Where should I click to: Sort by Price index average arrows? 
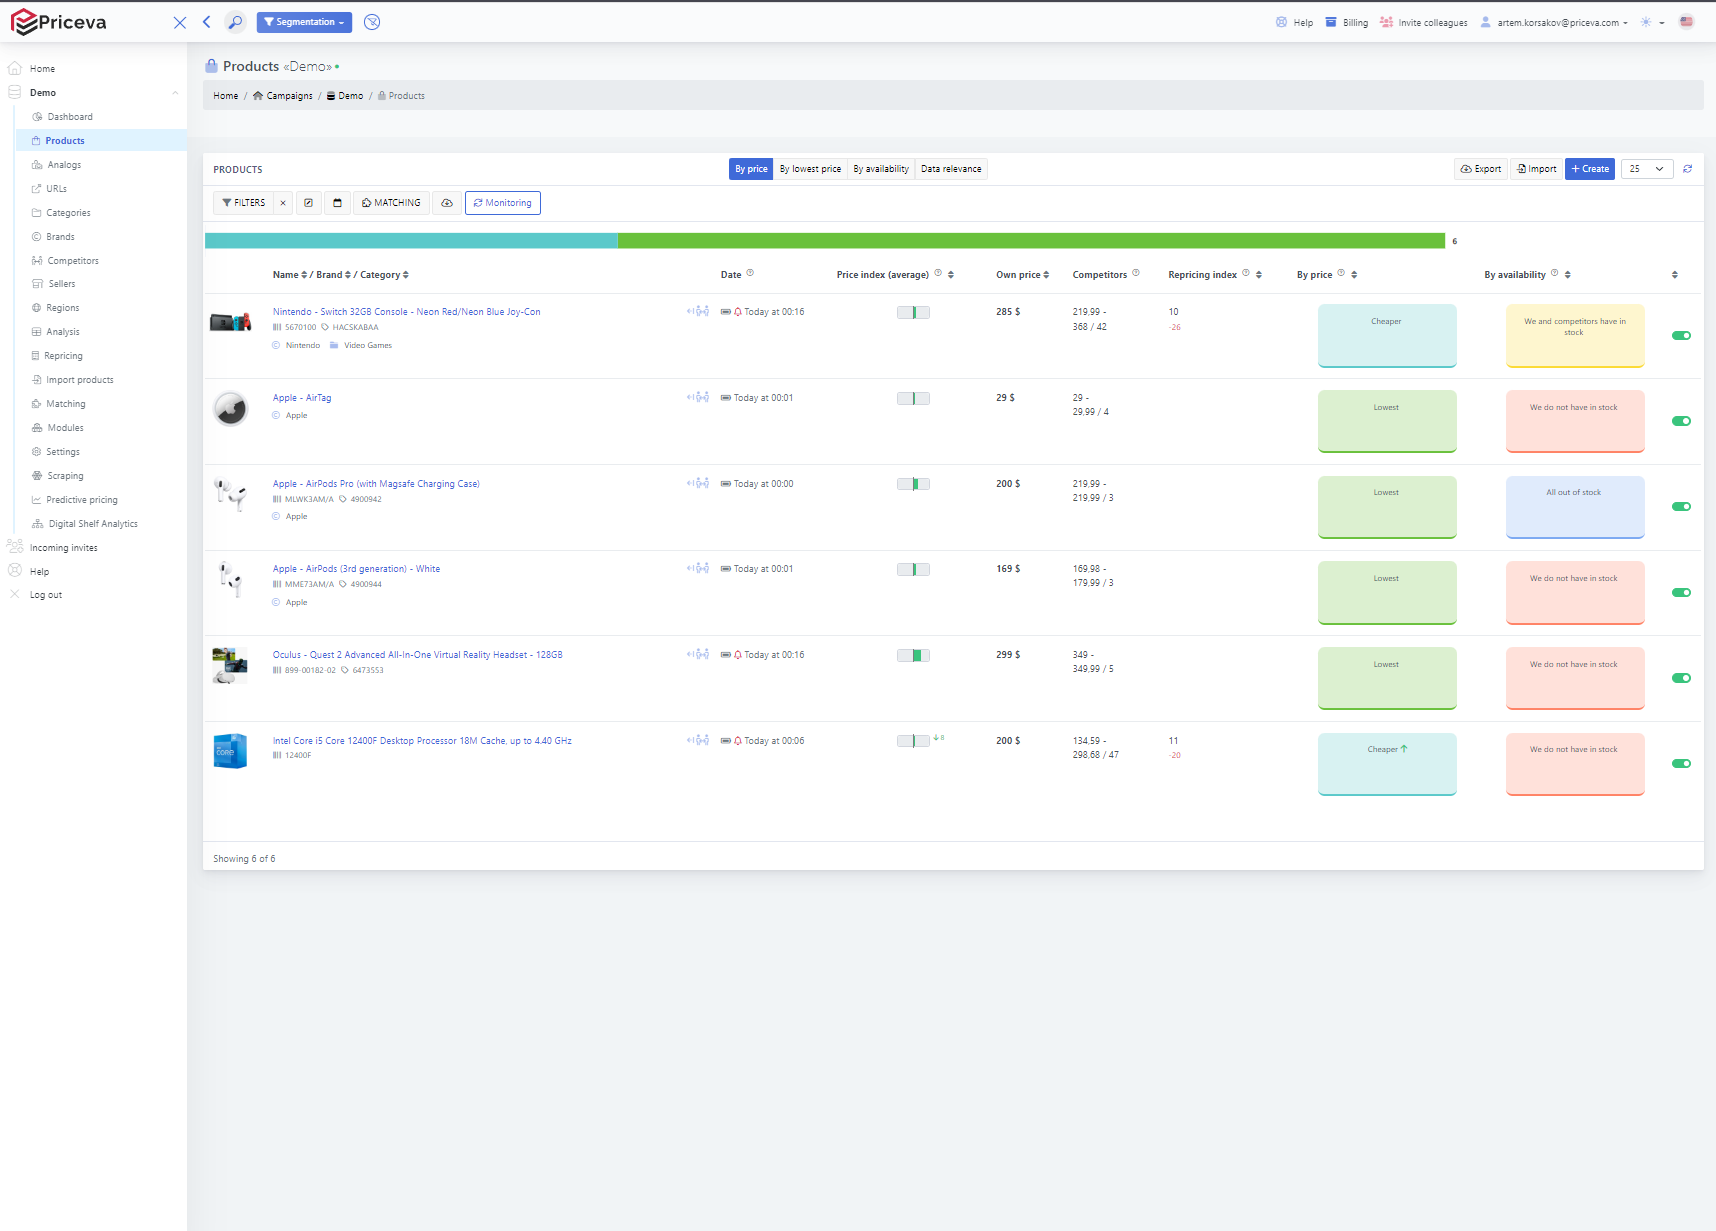pyautogui.click(x=951, y=275)
